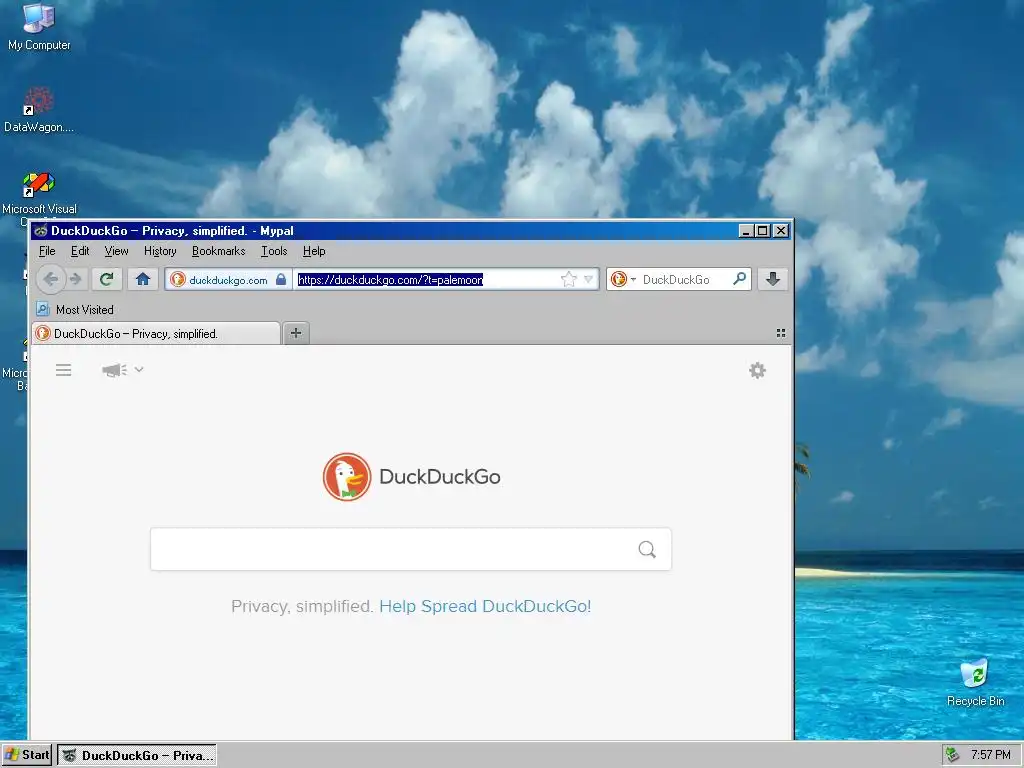Follow the Help Spread DuckDuckGo link
The width and height of the screenshot is (1024, 768).
click(x=485, y=606)
